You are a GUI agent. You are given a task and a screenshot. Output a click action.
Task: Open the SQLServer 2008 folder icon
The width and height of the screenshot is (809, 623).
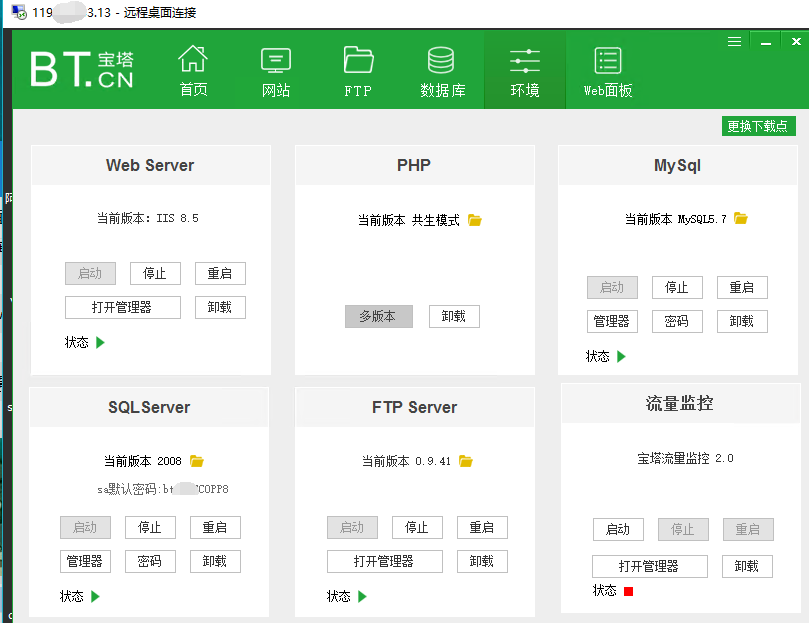tap(197, 461)
